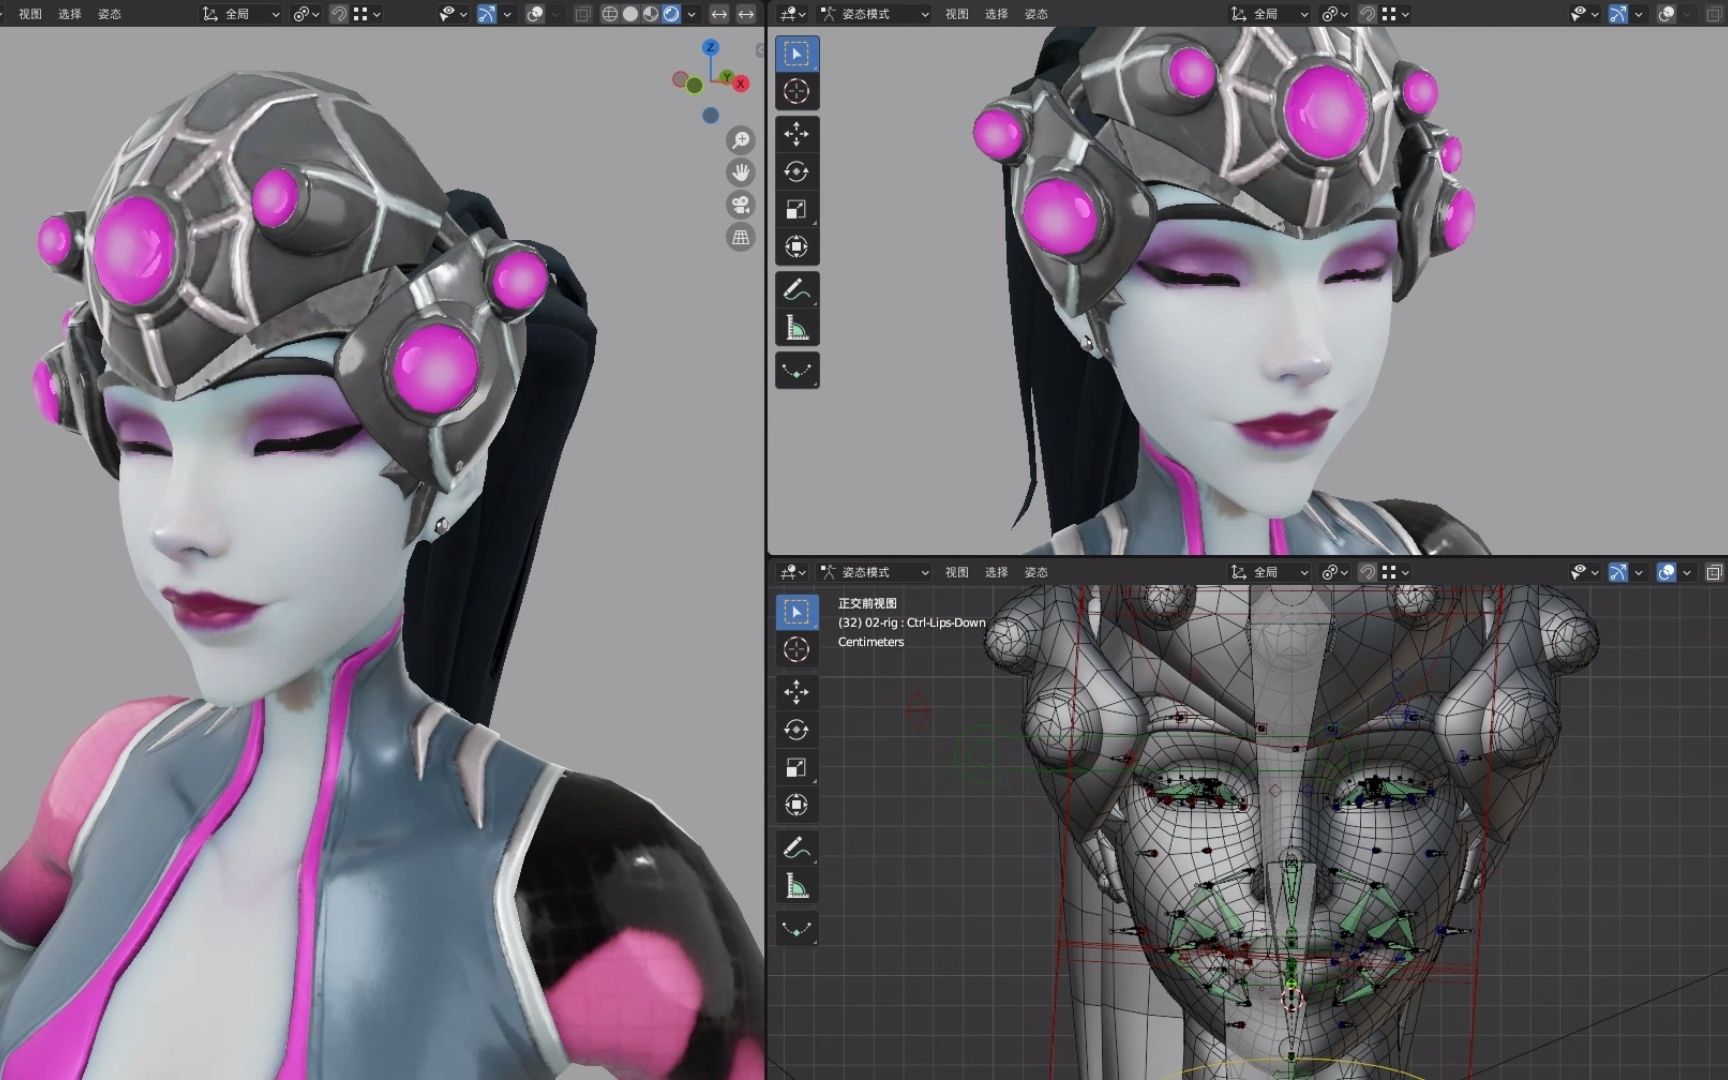Select the cursor tool in bottom-right viewport
This screenshot has width=1728, height=1080.
click(797, 650)
